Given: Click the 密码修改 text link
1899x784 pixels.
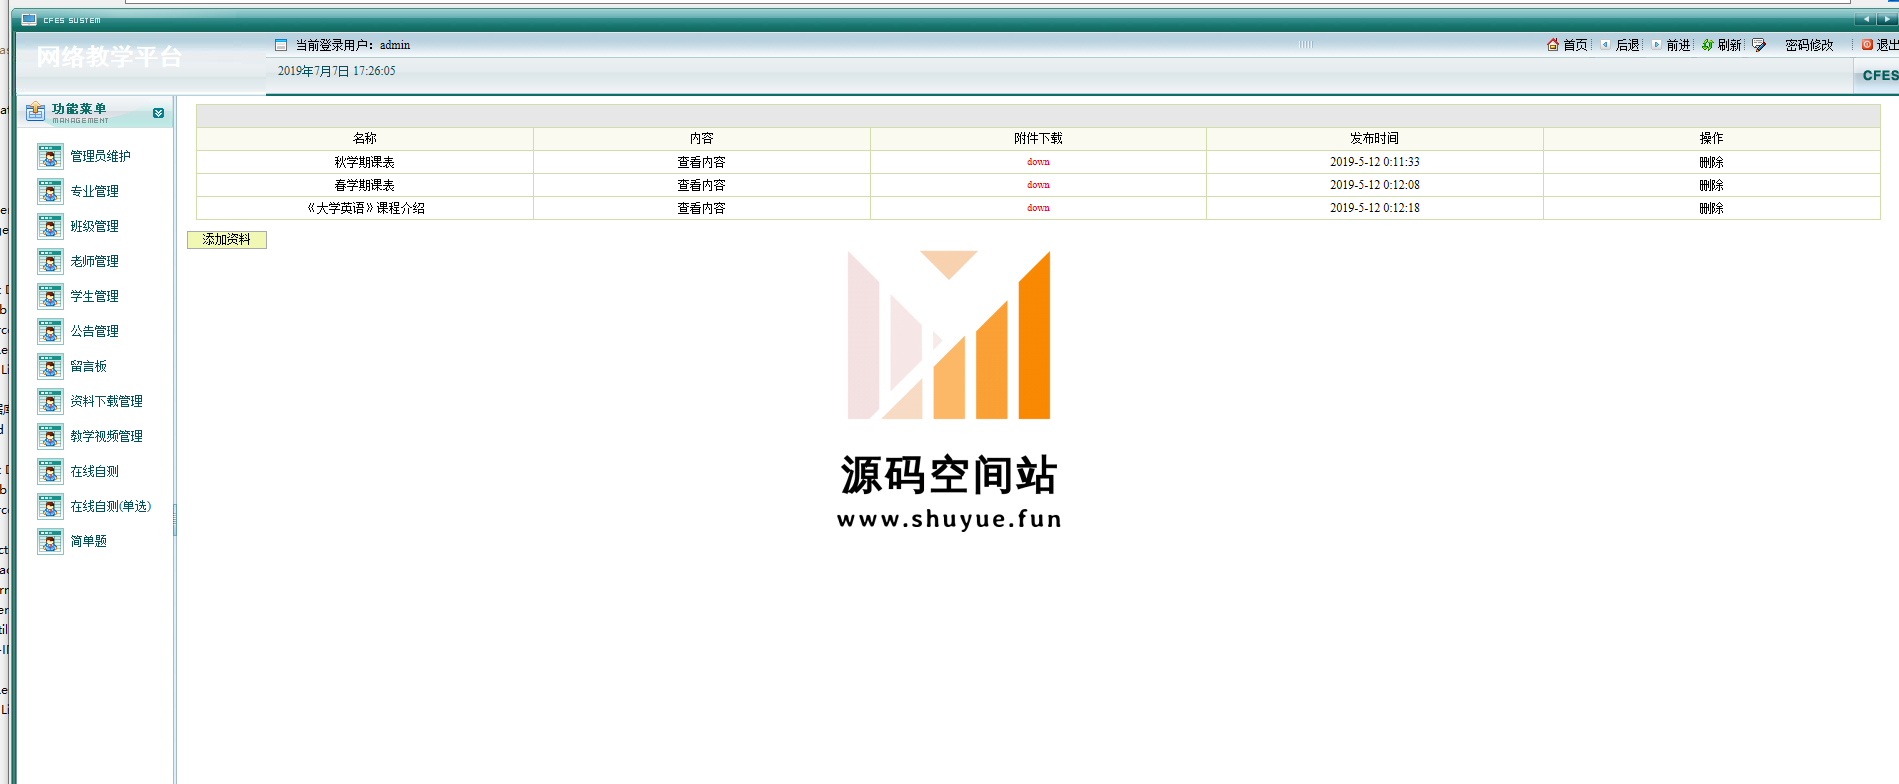Looking at the screenshot, I should tap(1809, 45).
